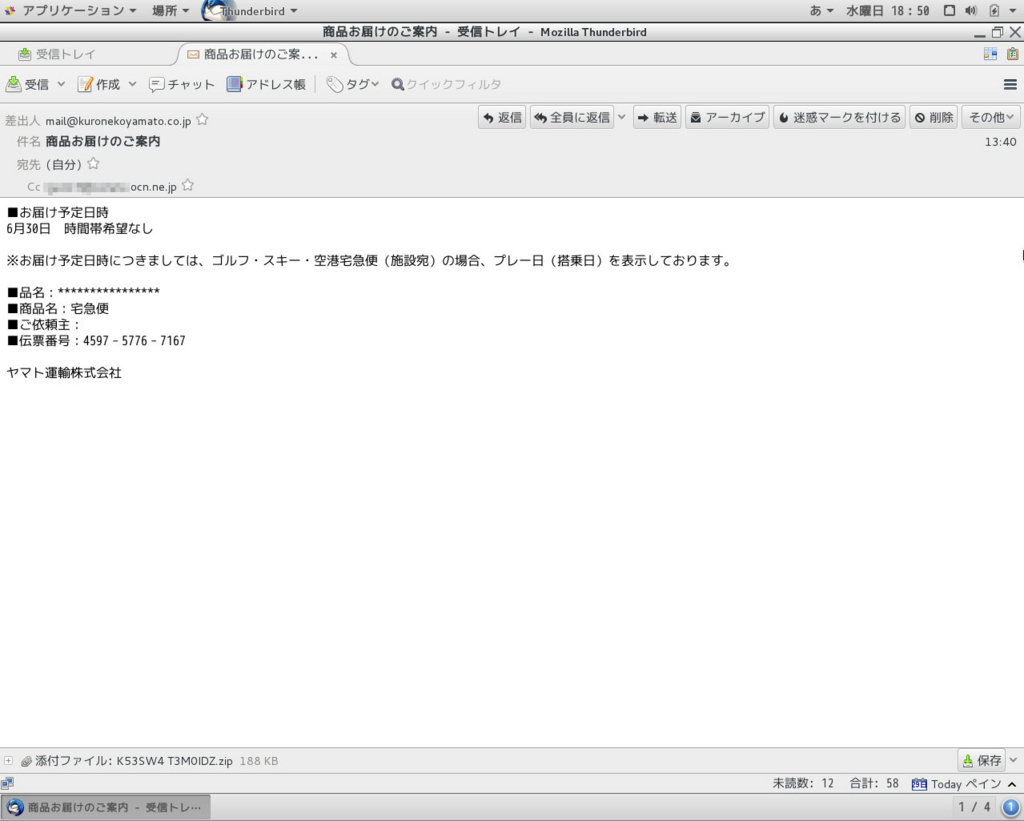Click the subject 商品お届けのご案内
This screenshot has height=821, width=1024.
pyautogui.click(x=103, y=141)
